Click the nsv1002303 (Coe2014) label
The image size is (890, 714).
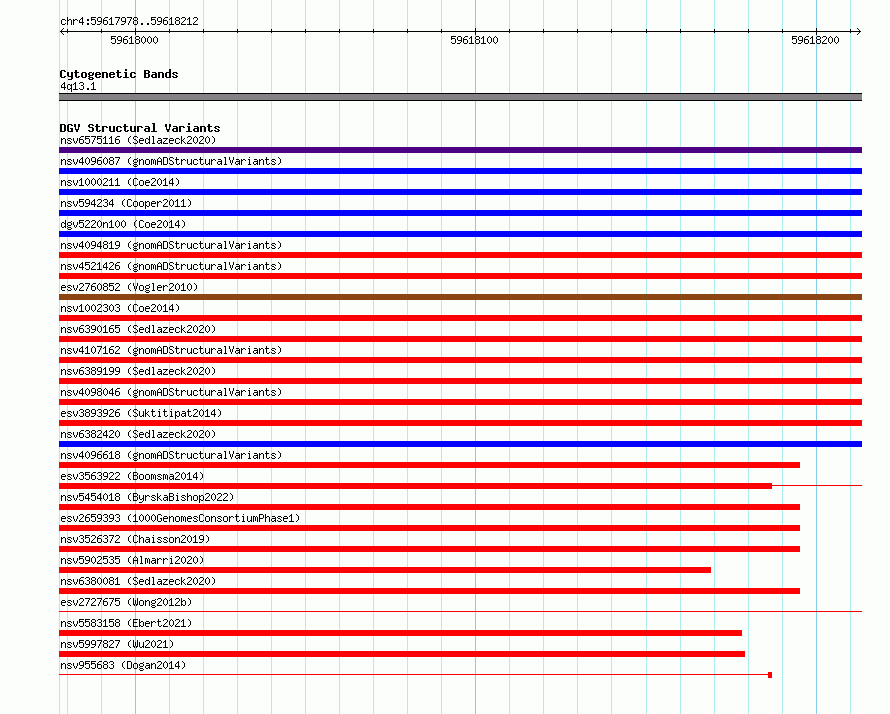tap(120, 308)
